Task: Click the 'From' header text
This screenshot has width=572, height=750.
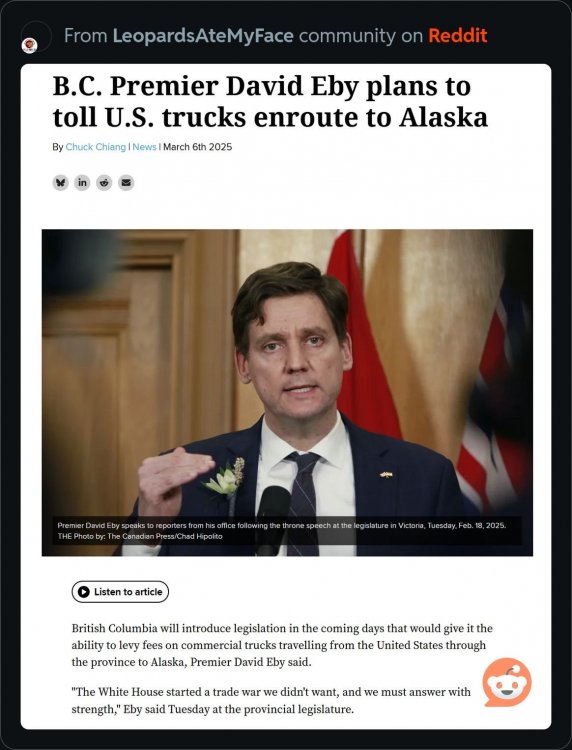Action: pyautogui.click(x=86, y=36)
